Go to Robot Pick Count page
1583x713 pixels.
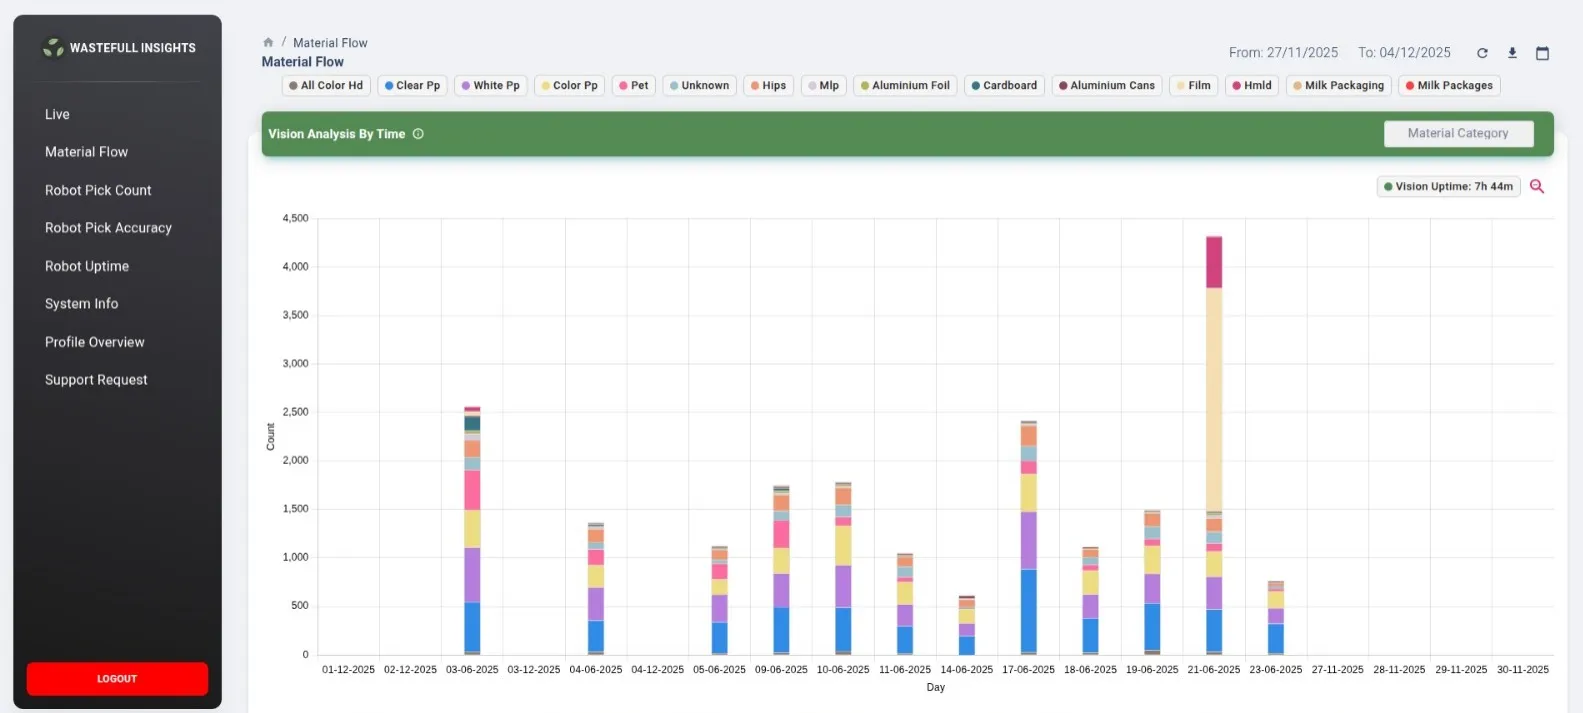[x=98, y=190]
